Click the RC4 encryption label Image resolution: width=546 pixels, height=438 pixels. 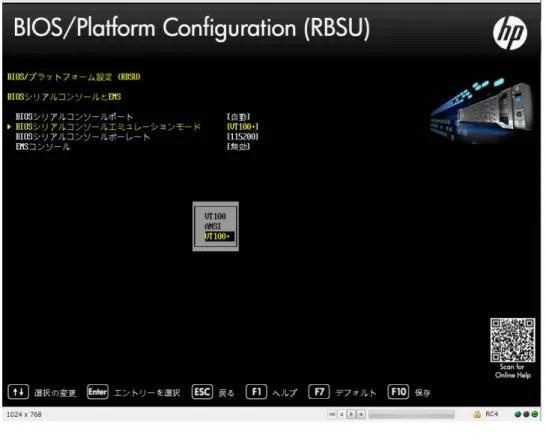[492, 414]
